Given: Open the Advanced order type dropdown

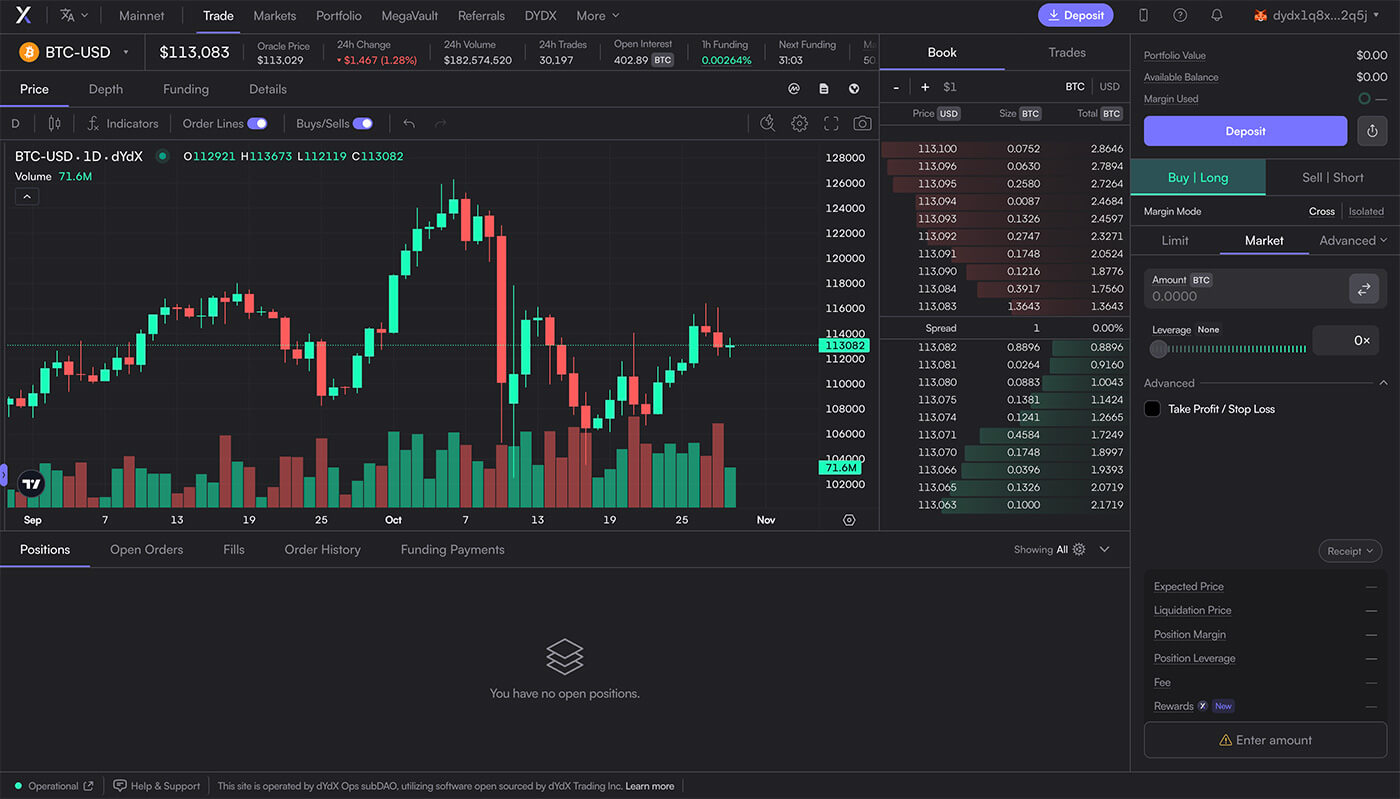Looking at the screenshot, I should tap(1352, 241).
